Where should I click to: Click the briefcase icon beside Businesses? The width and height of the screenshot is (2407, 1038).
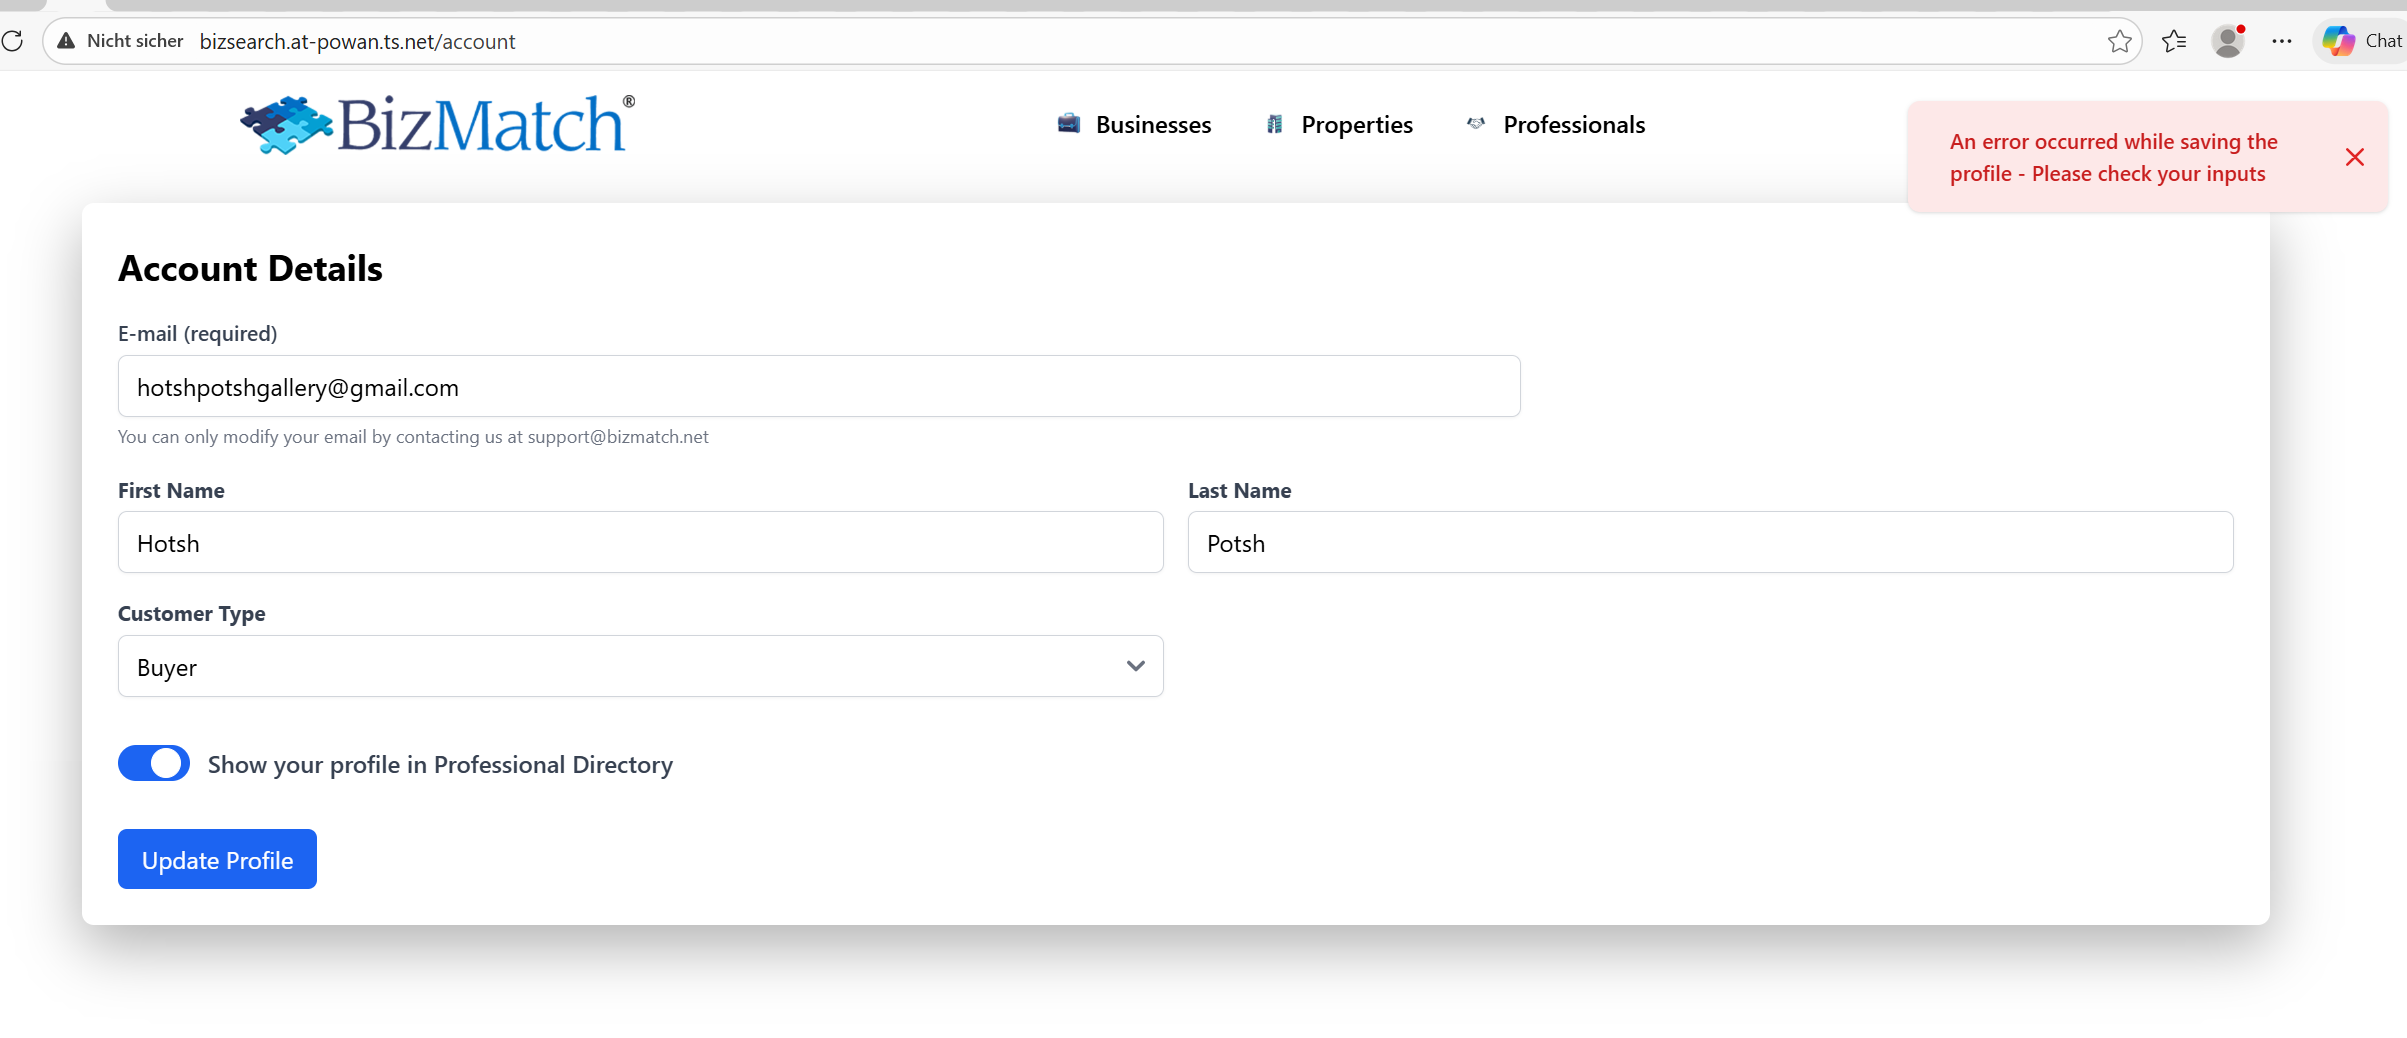[x=1069, y=124]
